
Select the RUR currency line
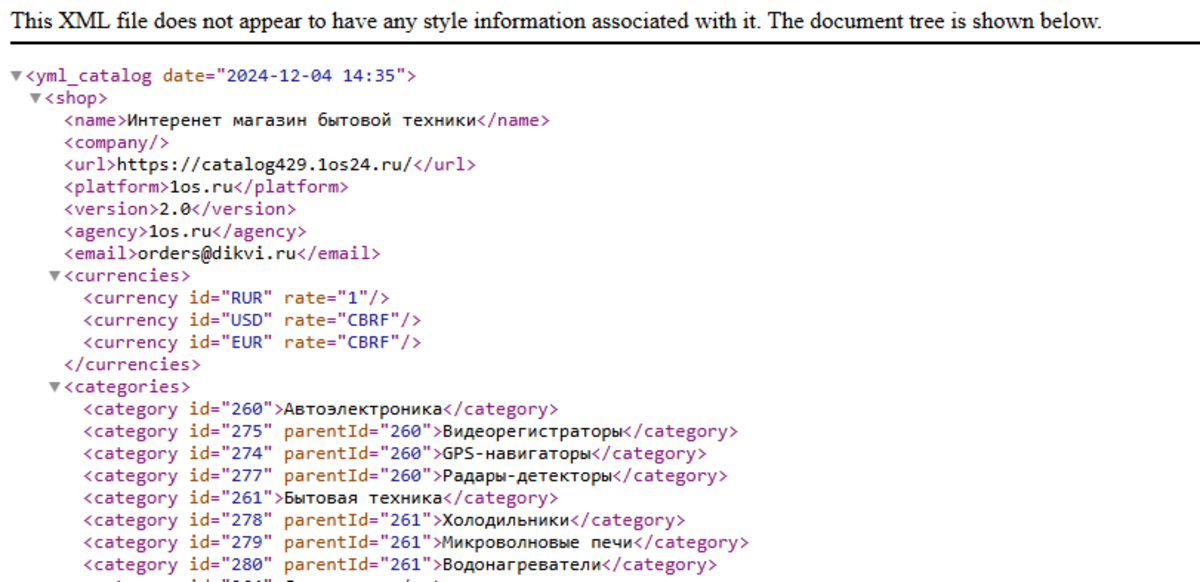(236, 298)
